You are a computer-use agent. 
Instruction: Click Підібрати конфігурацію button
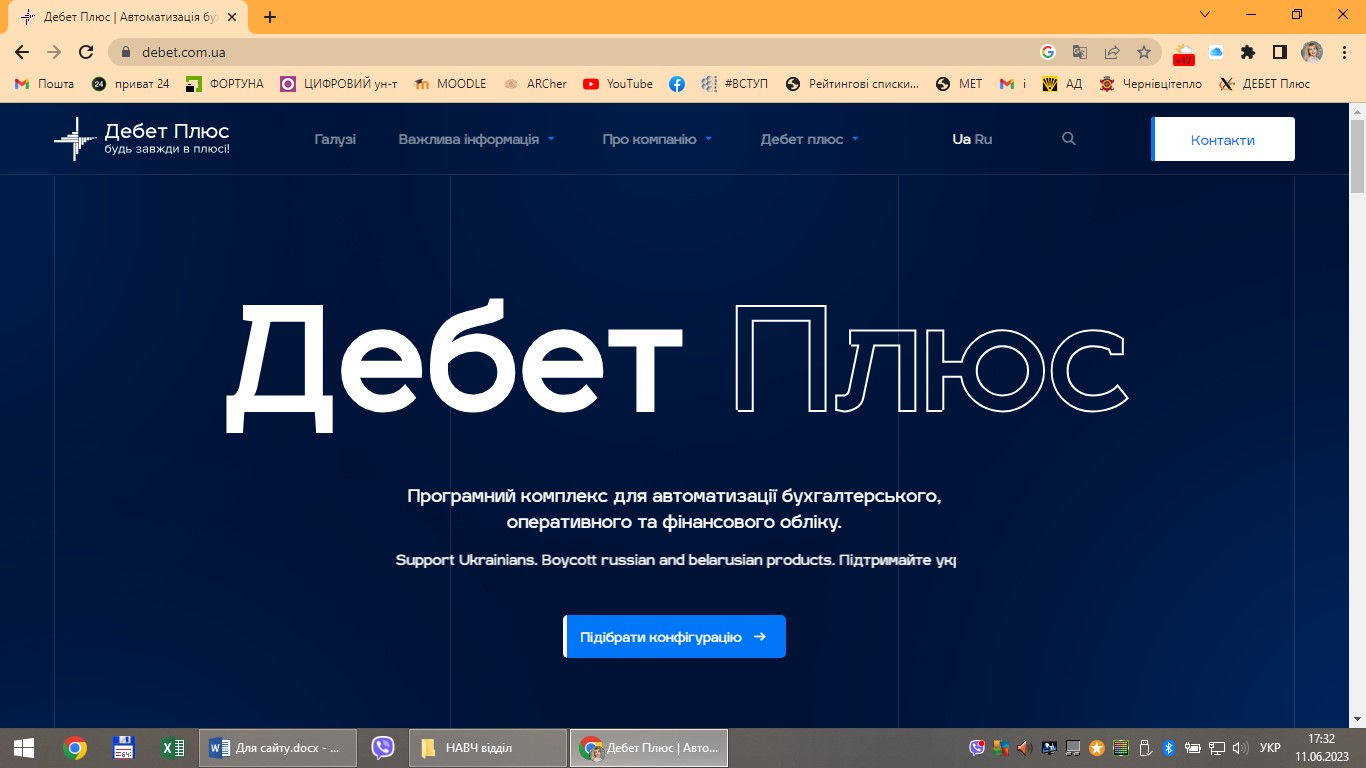tap(675, 636)
